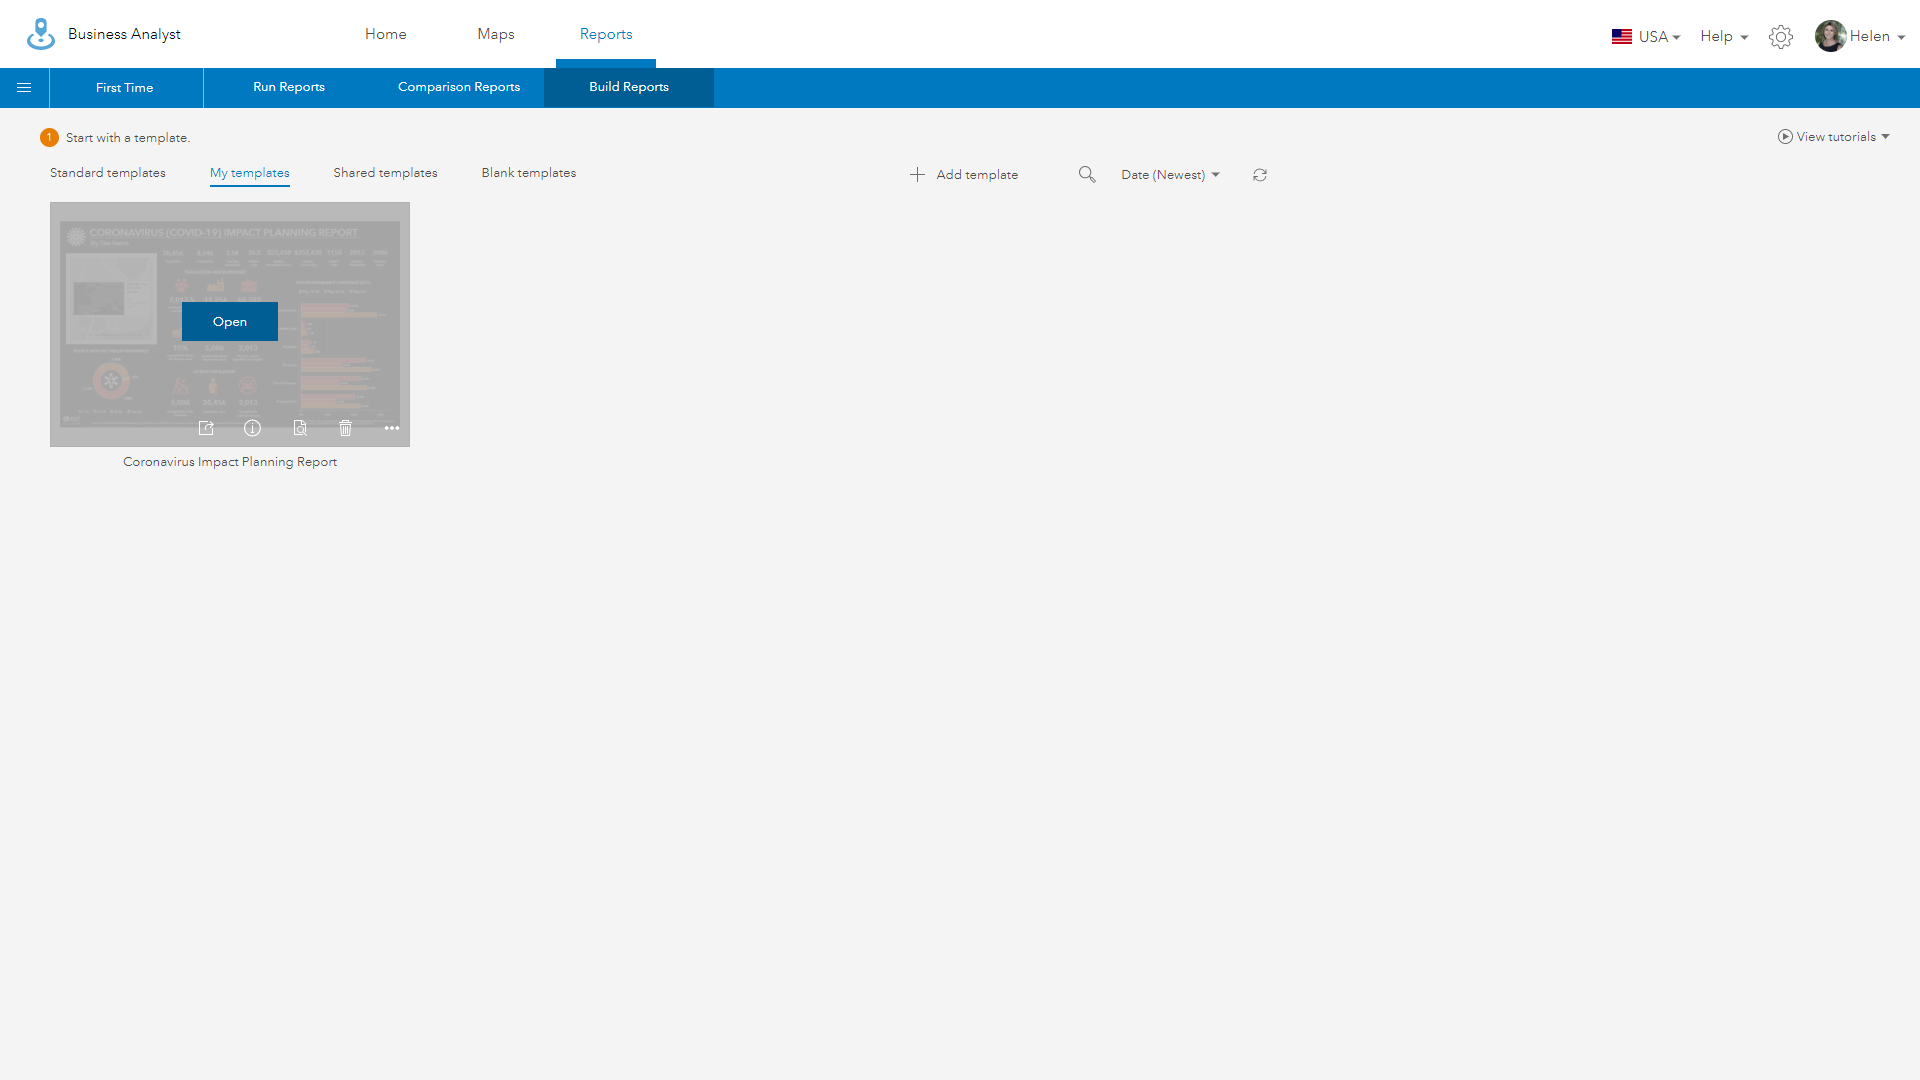Open the hamburger menu in the blue bar

[24, 87]
